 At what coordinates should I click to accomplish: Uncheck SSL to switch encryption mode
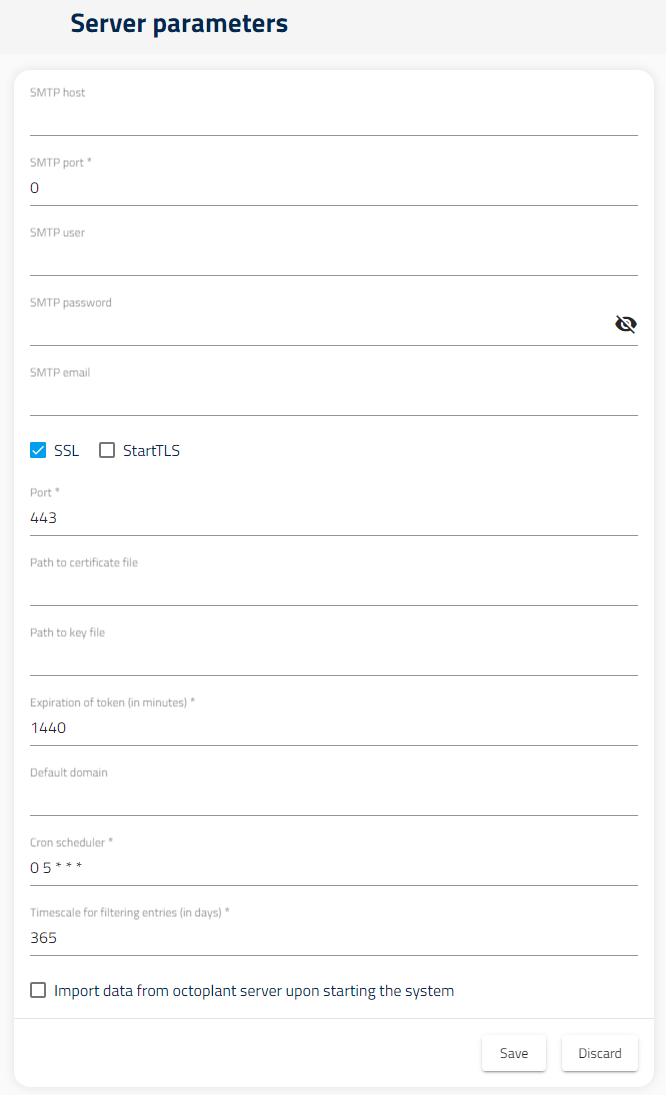[38, 450]
